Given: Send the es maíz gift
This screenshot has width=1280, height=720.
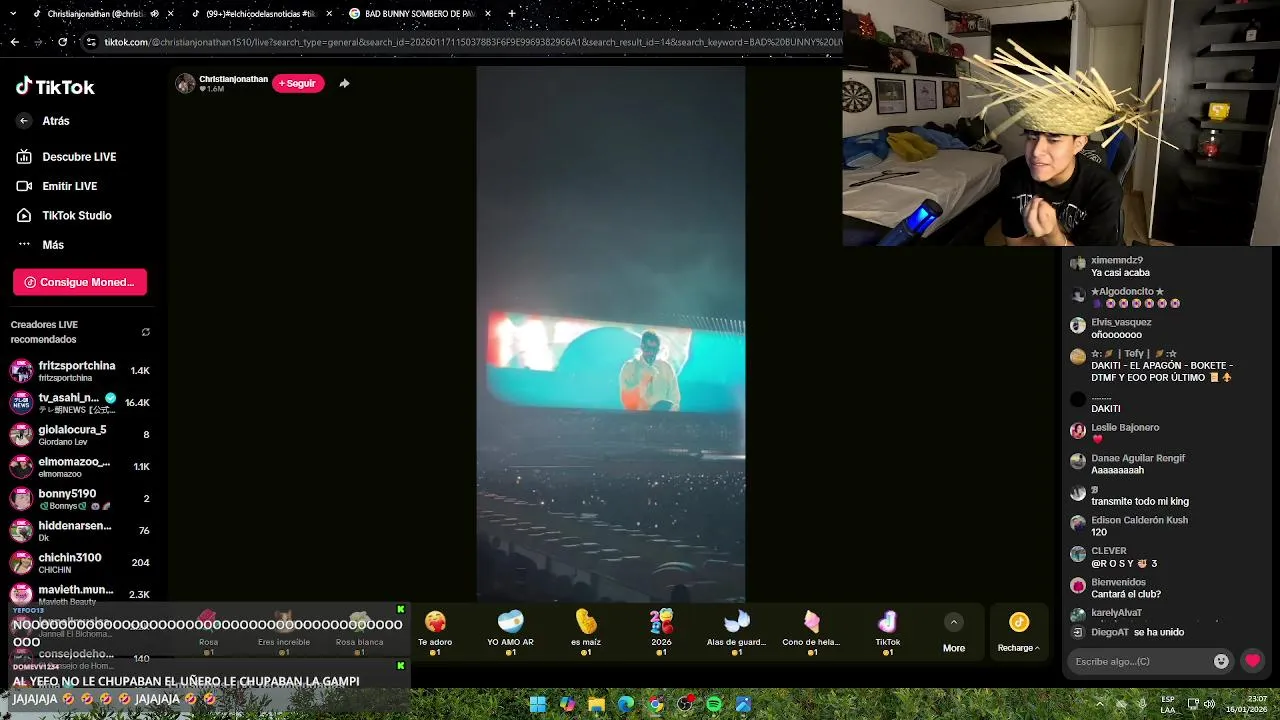Looking at the screenshot, I should (x=586, y=633).
